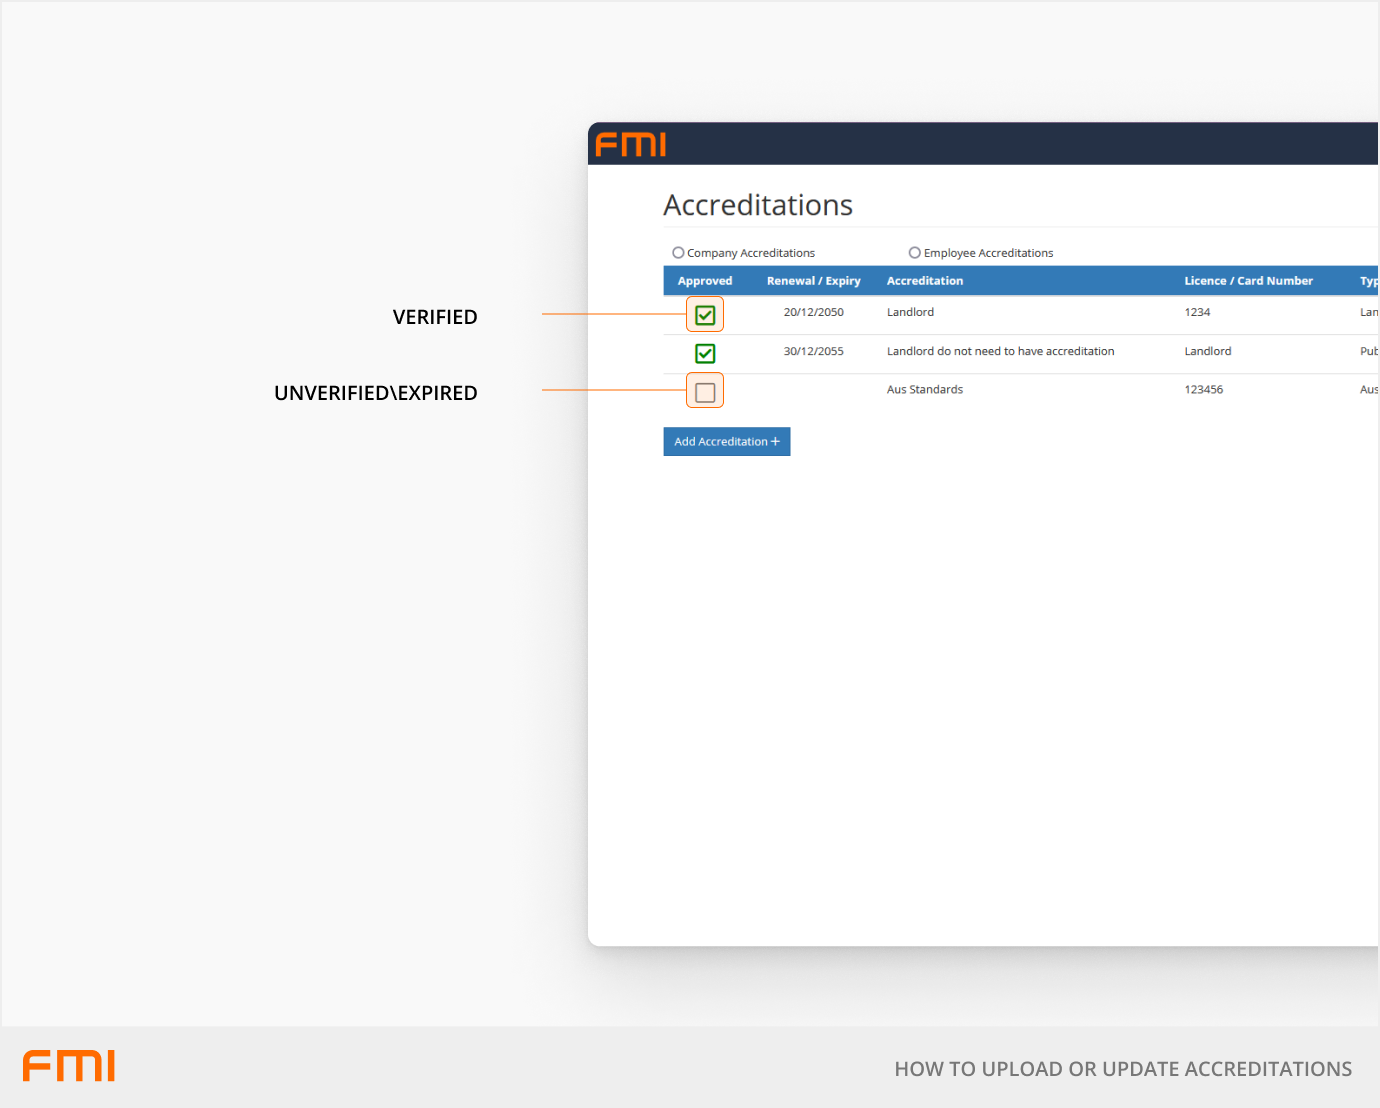Tick the empty checkbox in the Aus Standards row
1380x1108 pixels.
pyautogui.click(x=705, y=392)
